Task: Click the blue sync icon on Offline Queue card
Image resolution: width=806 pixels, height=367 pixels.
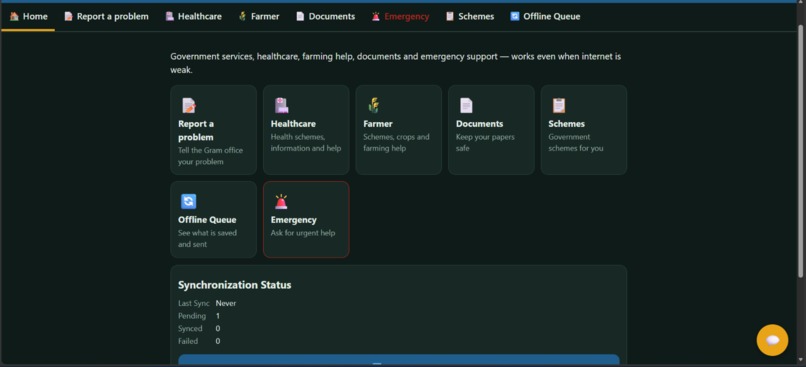Action: pyautogui.click(x=189, y=201)
